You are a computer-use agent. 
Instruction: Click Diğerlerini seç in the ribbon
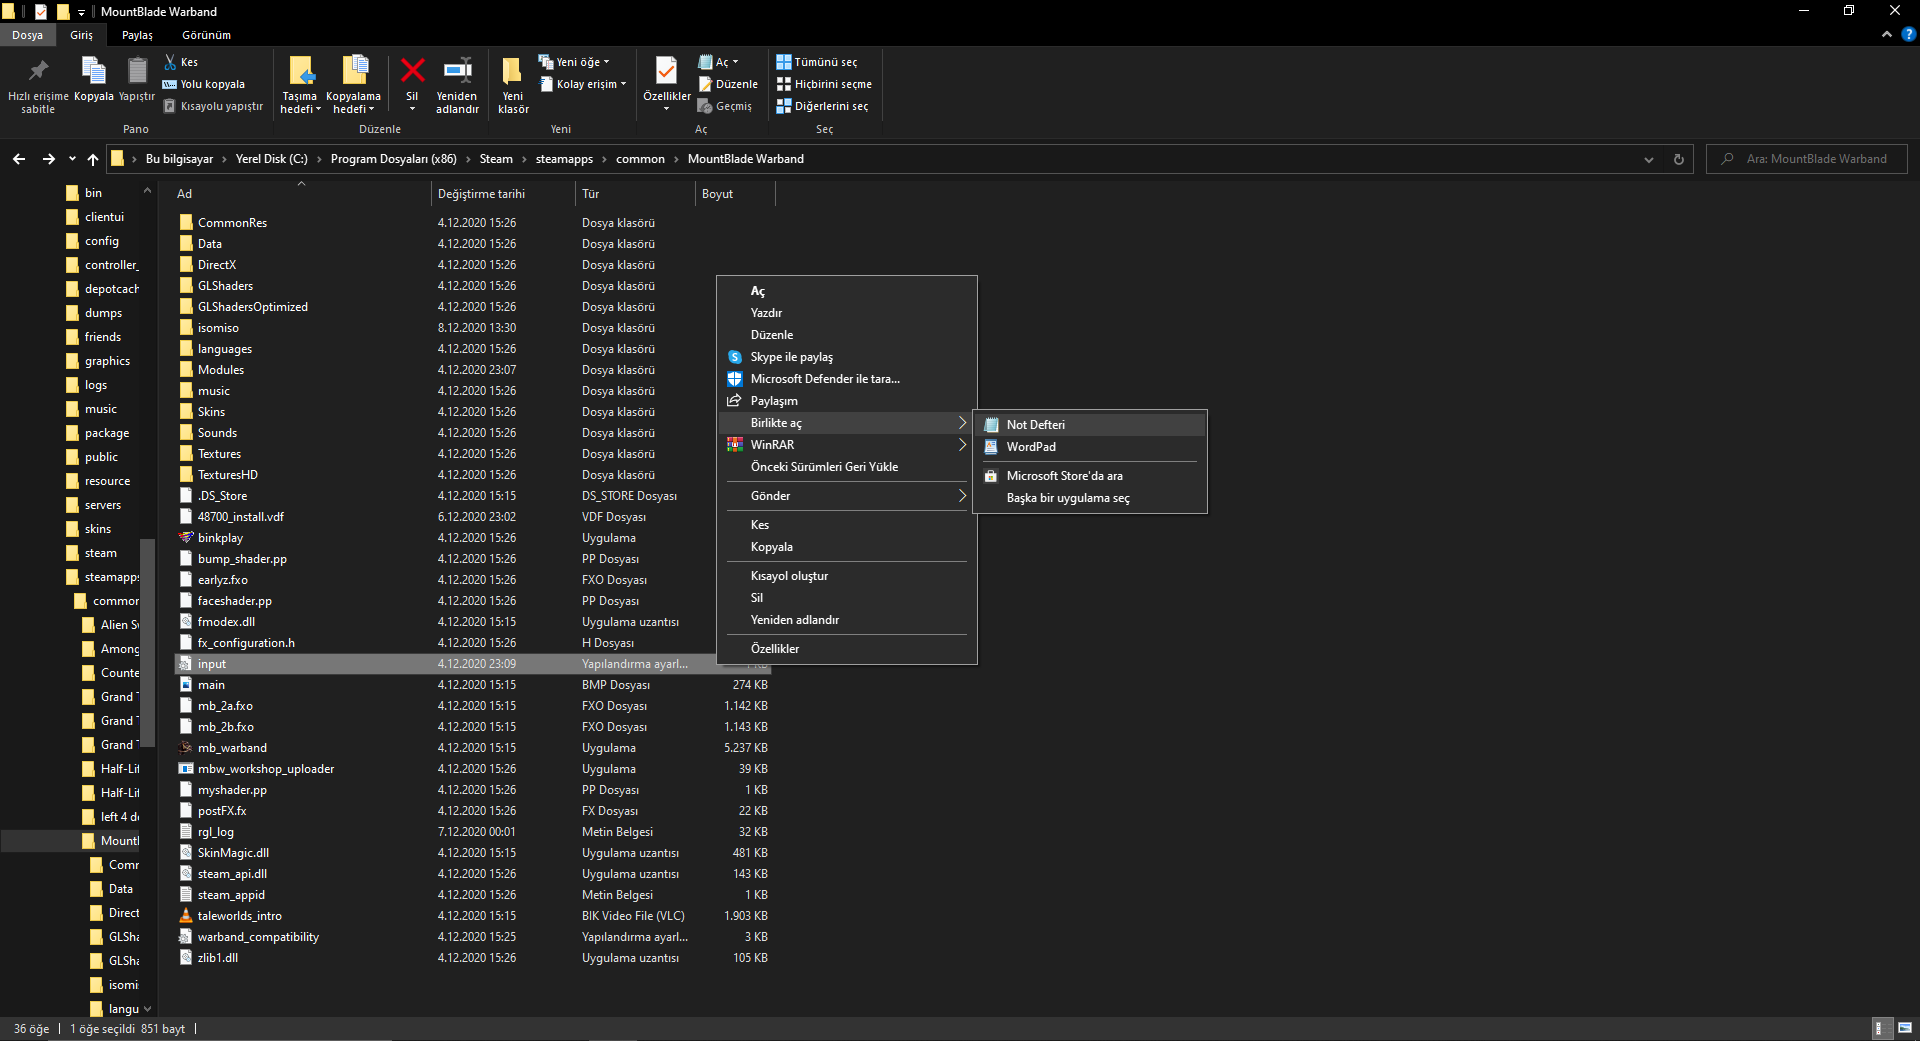822,106
